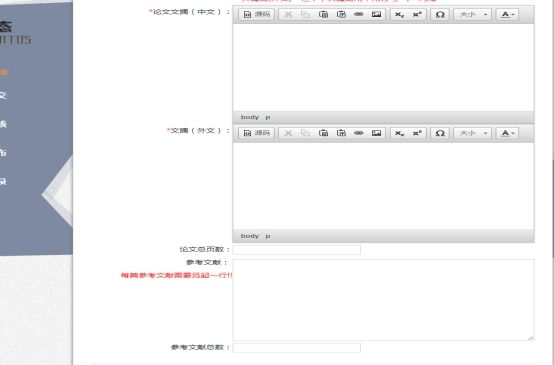Viewport: 554px width, 365px height.
Task: Open font size dropdown in Chinese abstract editor
Action: (473, 14)
